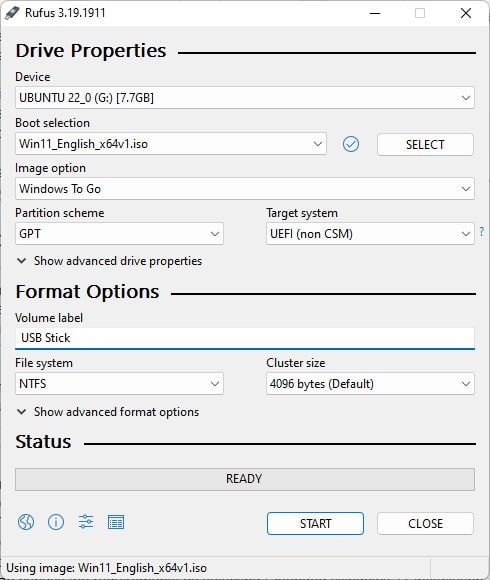Click the Rufus title bar icon
490x580 pixels.
(x=11, y=13)
